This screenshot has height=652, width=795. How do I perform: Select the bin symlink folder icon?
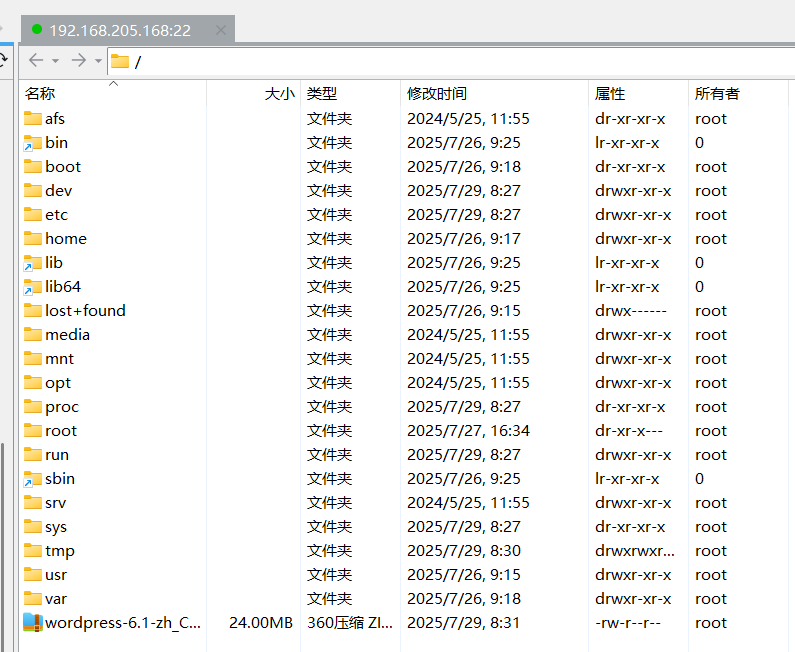coord(33,142)
